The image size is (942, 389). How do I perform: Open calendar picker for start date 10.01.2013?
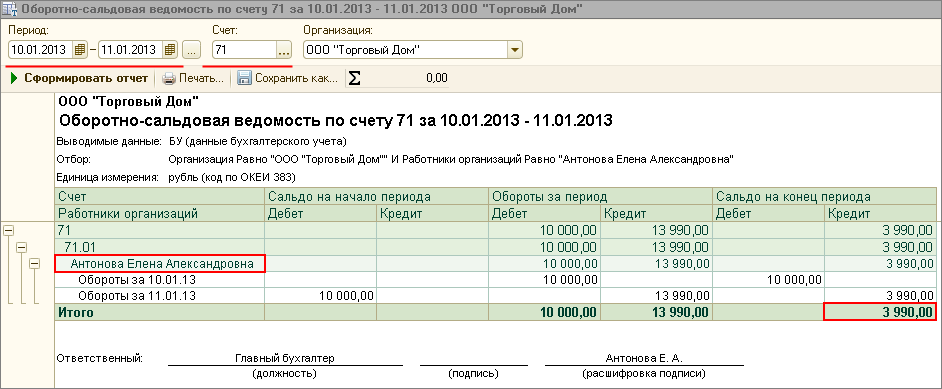point(81,50)
